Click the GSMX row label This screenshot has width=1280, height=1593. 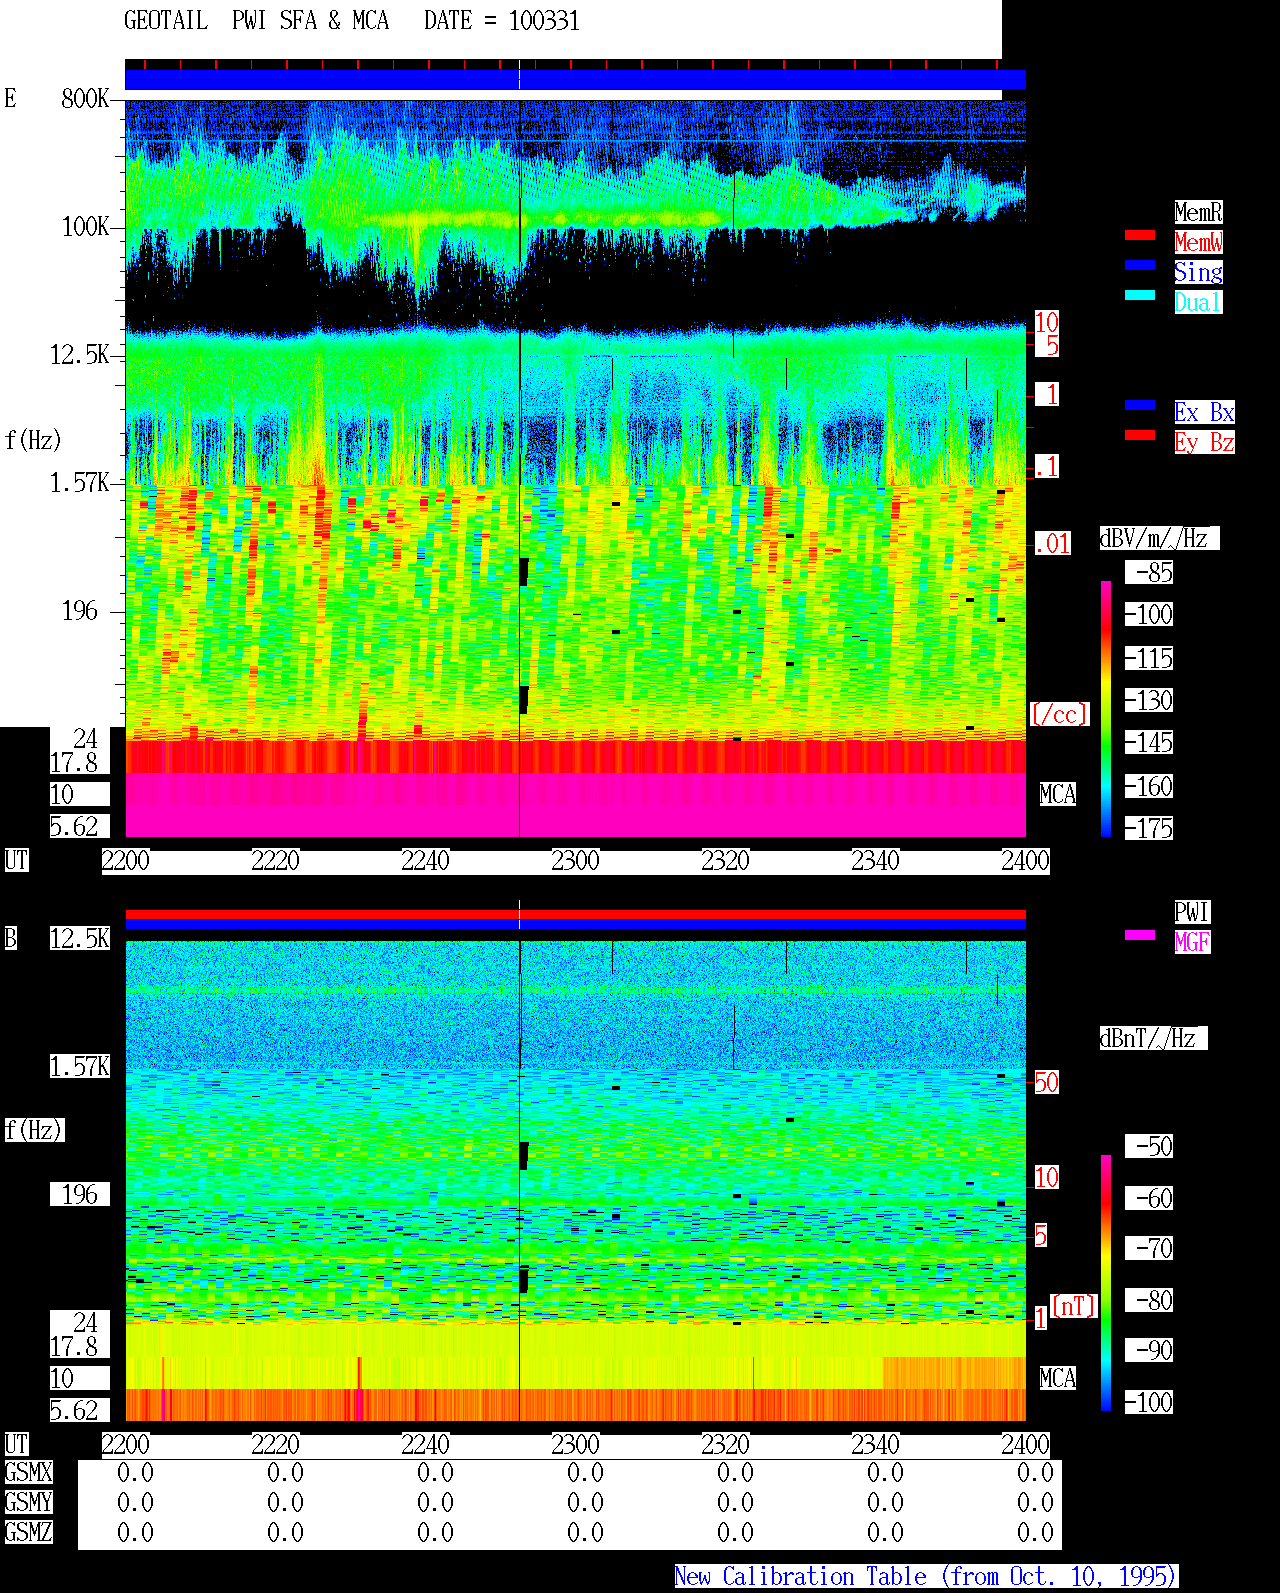(28, 1473)
